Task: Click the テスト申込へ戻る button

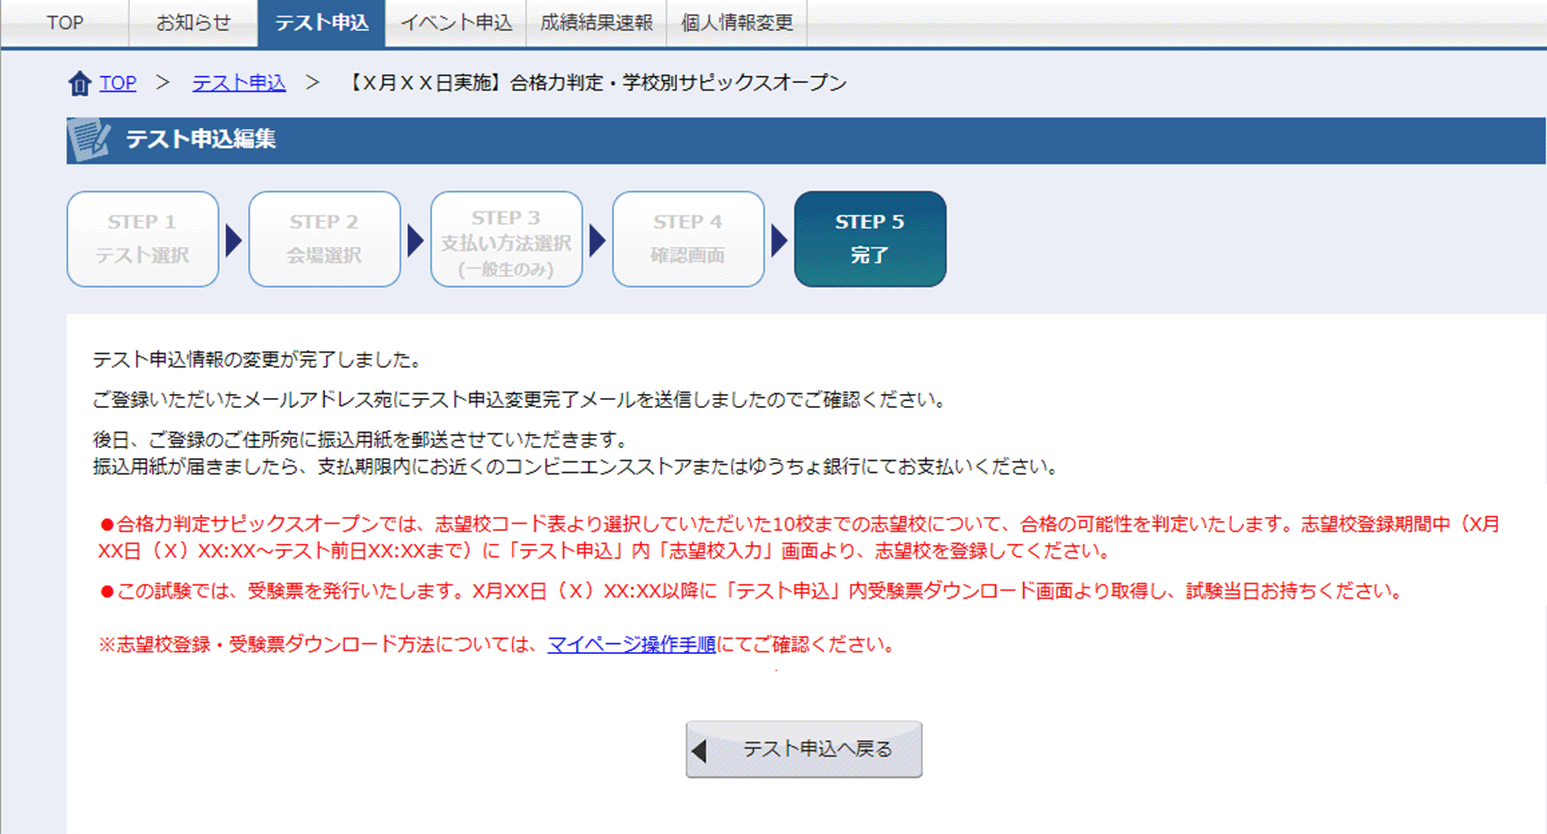Action: pyautogui.click(x=804, y=749)
